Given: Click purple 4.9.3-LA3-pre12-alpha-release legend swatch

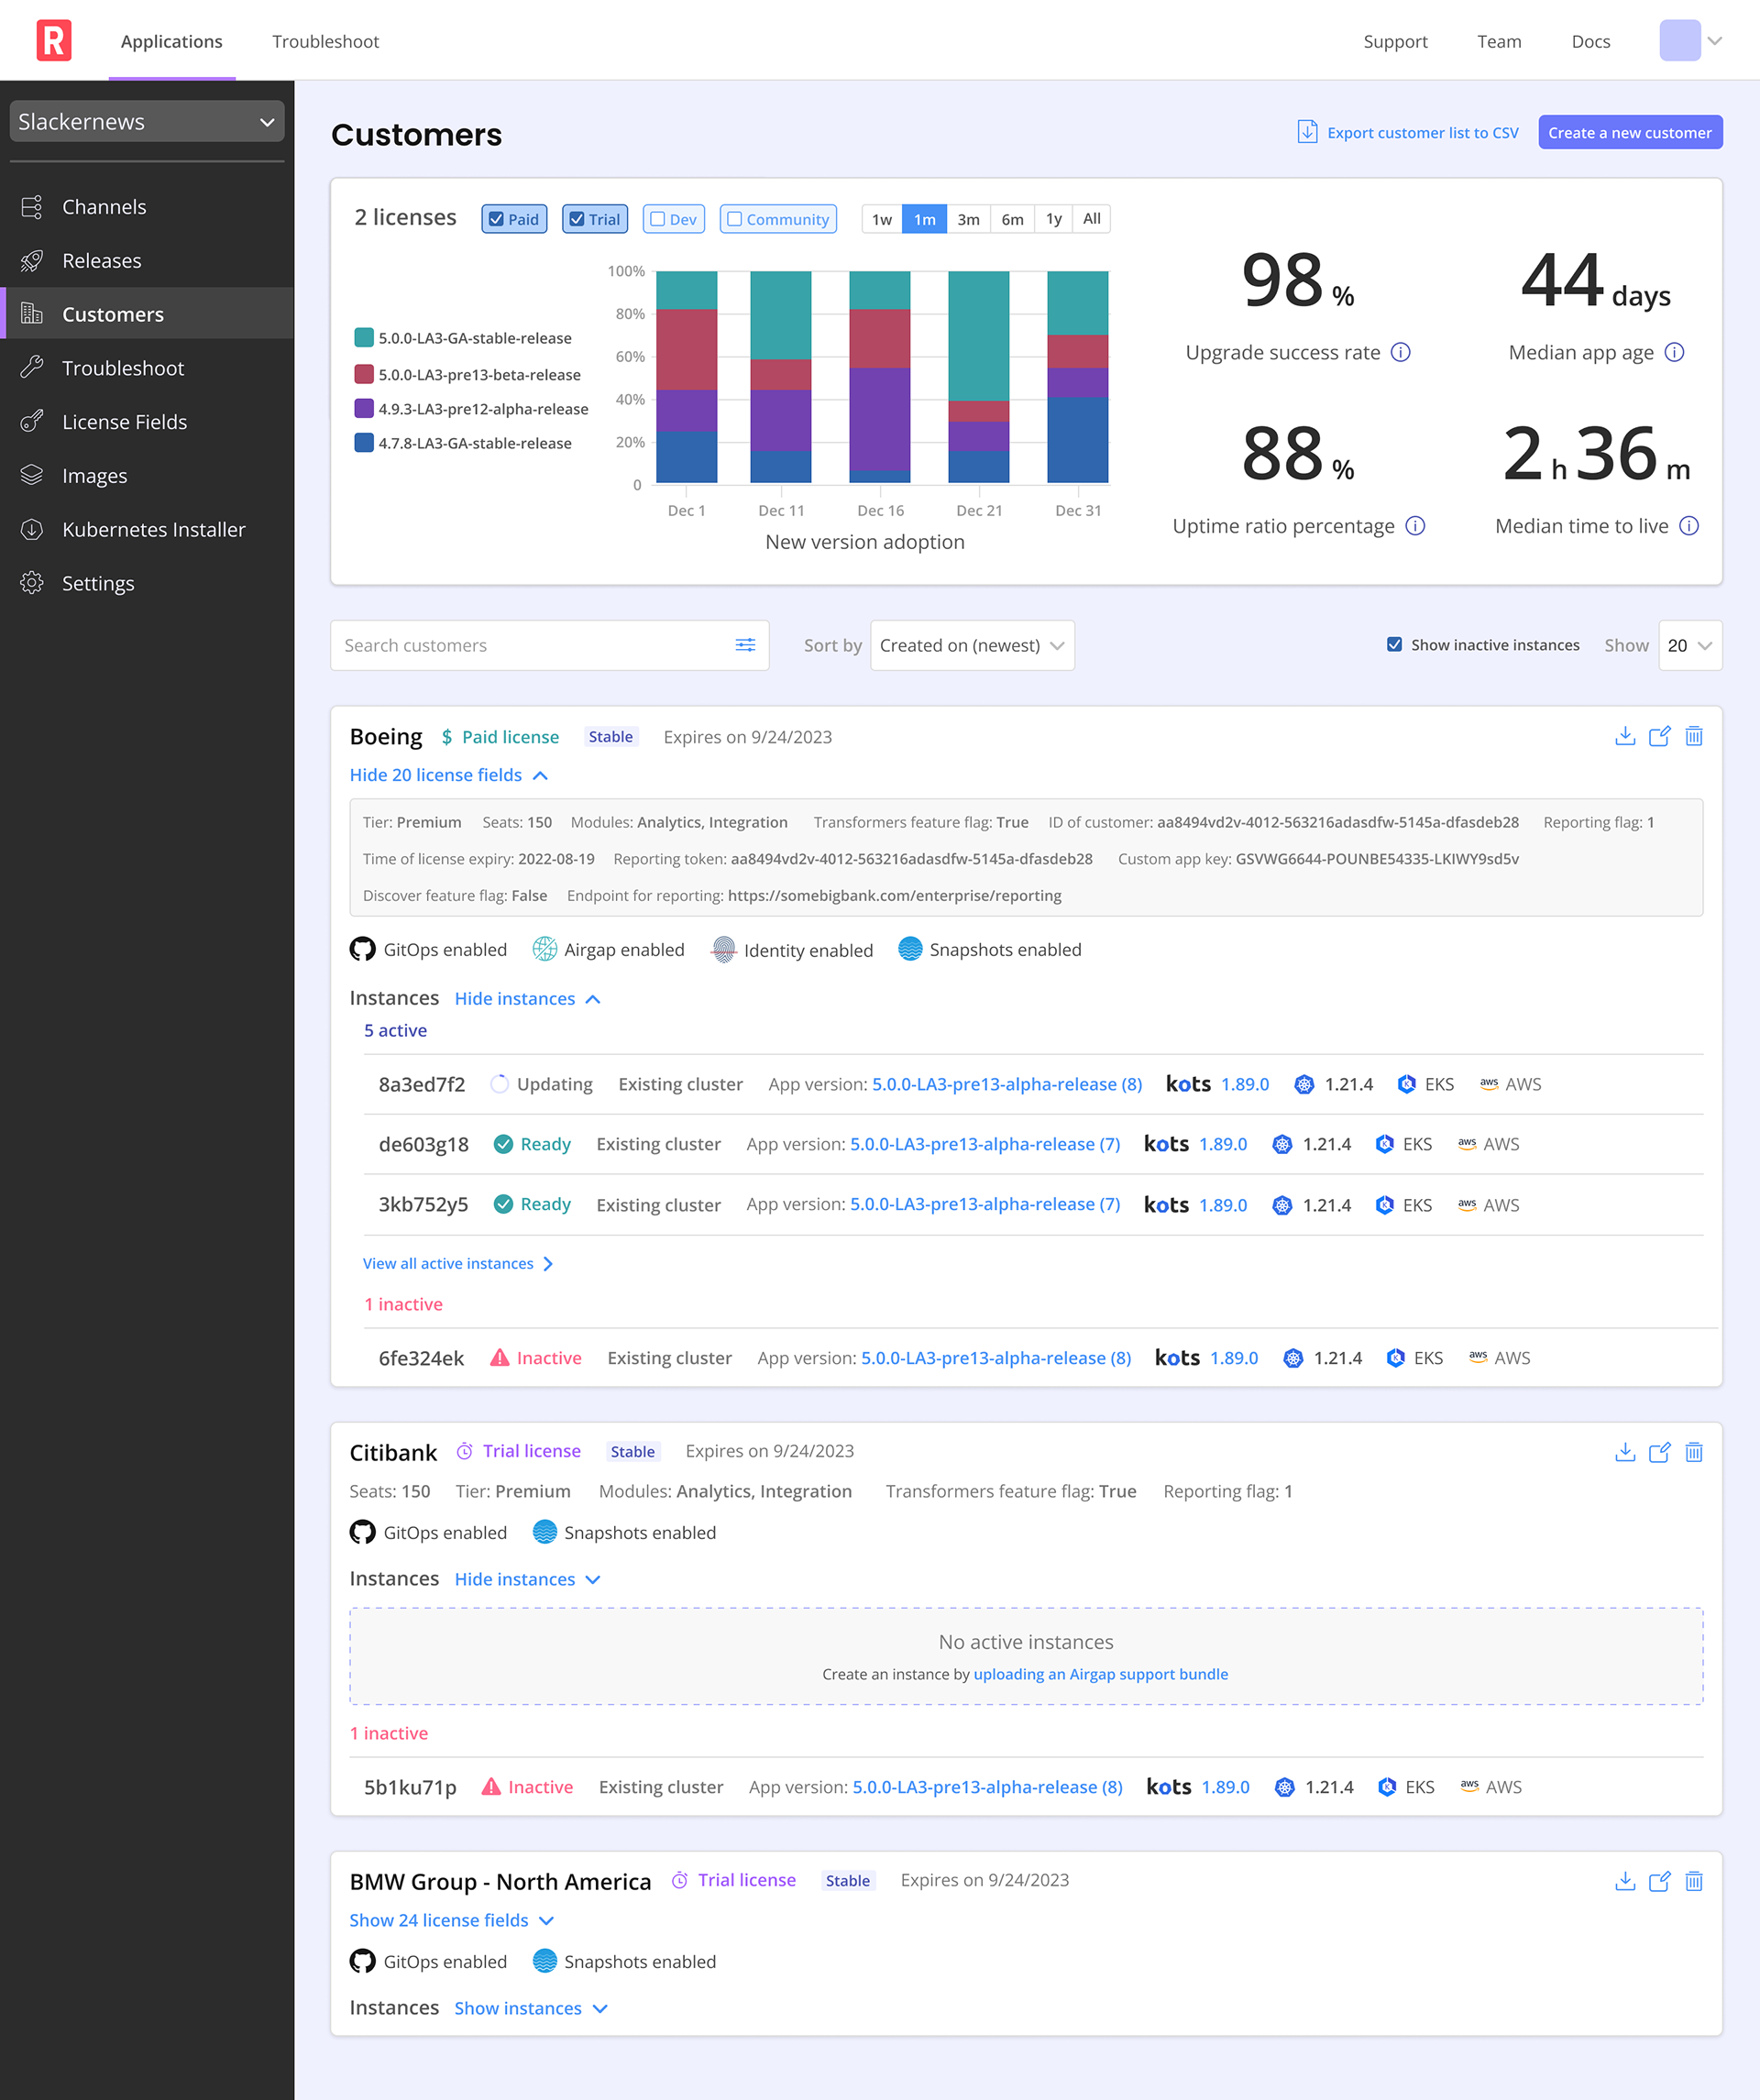Looking at the screenshot, I should click(364, 408).
